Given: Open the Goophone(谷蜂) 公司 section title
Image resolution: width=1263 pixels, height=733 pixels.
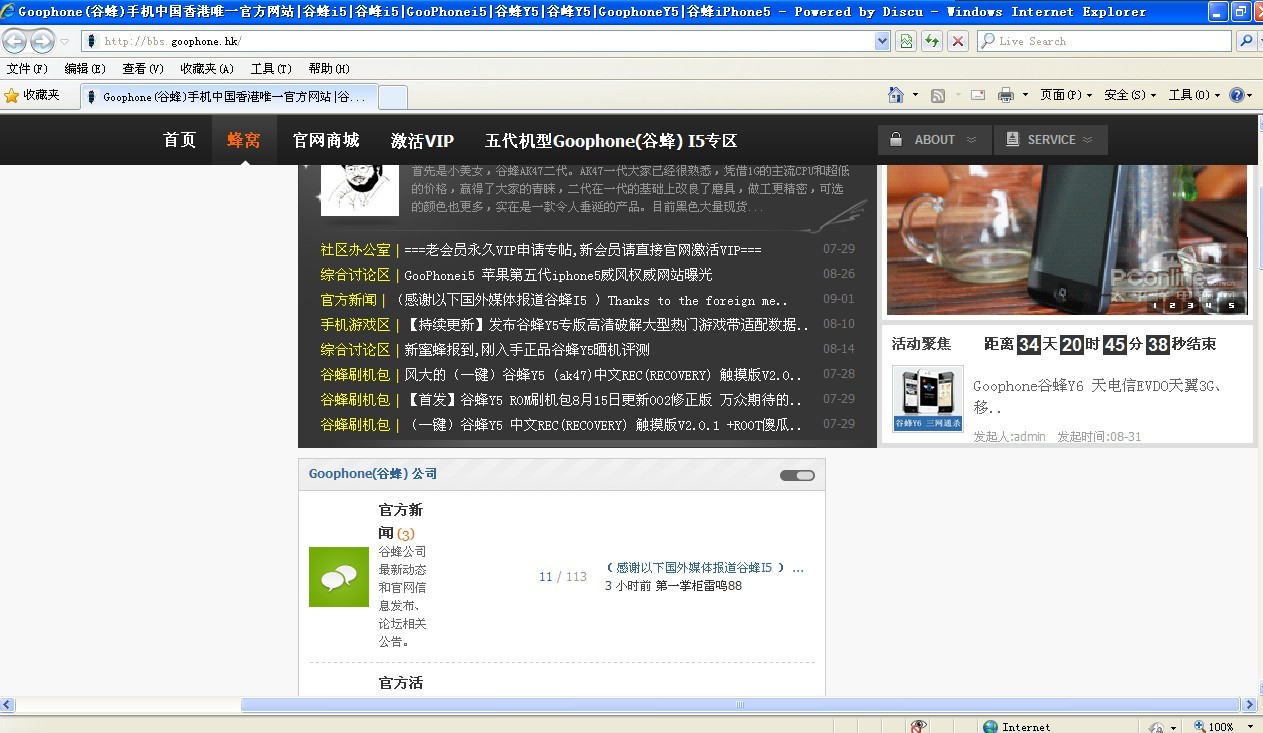Looking at the screenshot, I should [373, 474].
